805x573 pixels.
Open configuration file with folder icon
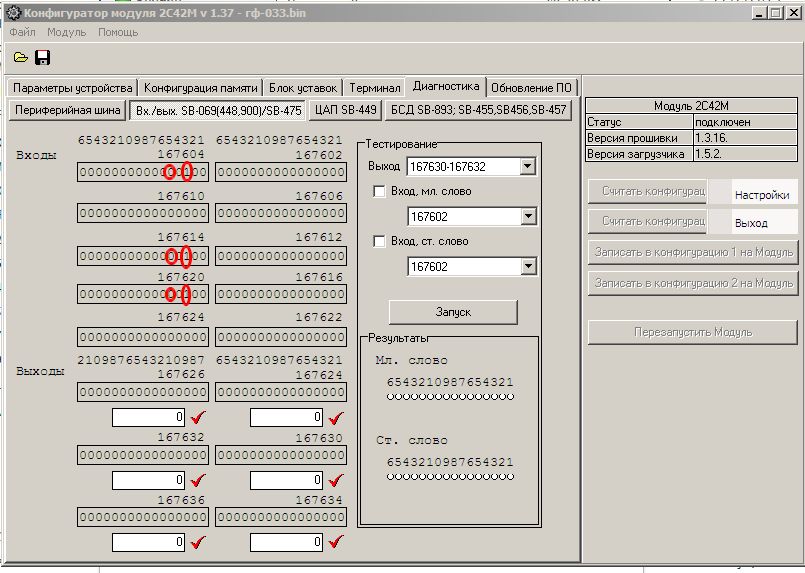click(x=21, y=58)
